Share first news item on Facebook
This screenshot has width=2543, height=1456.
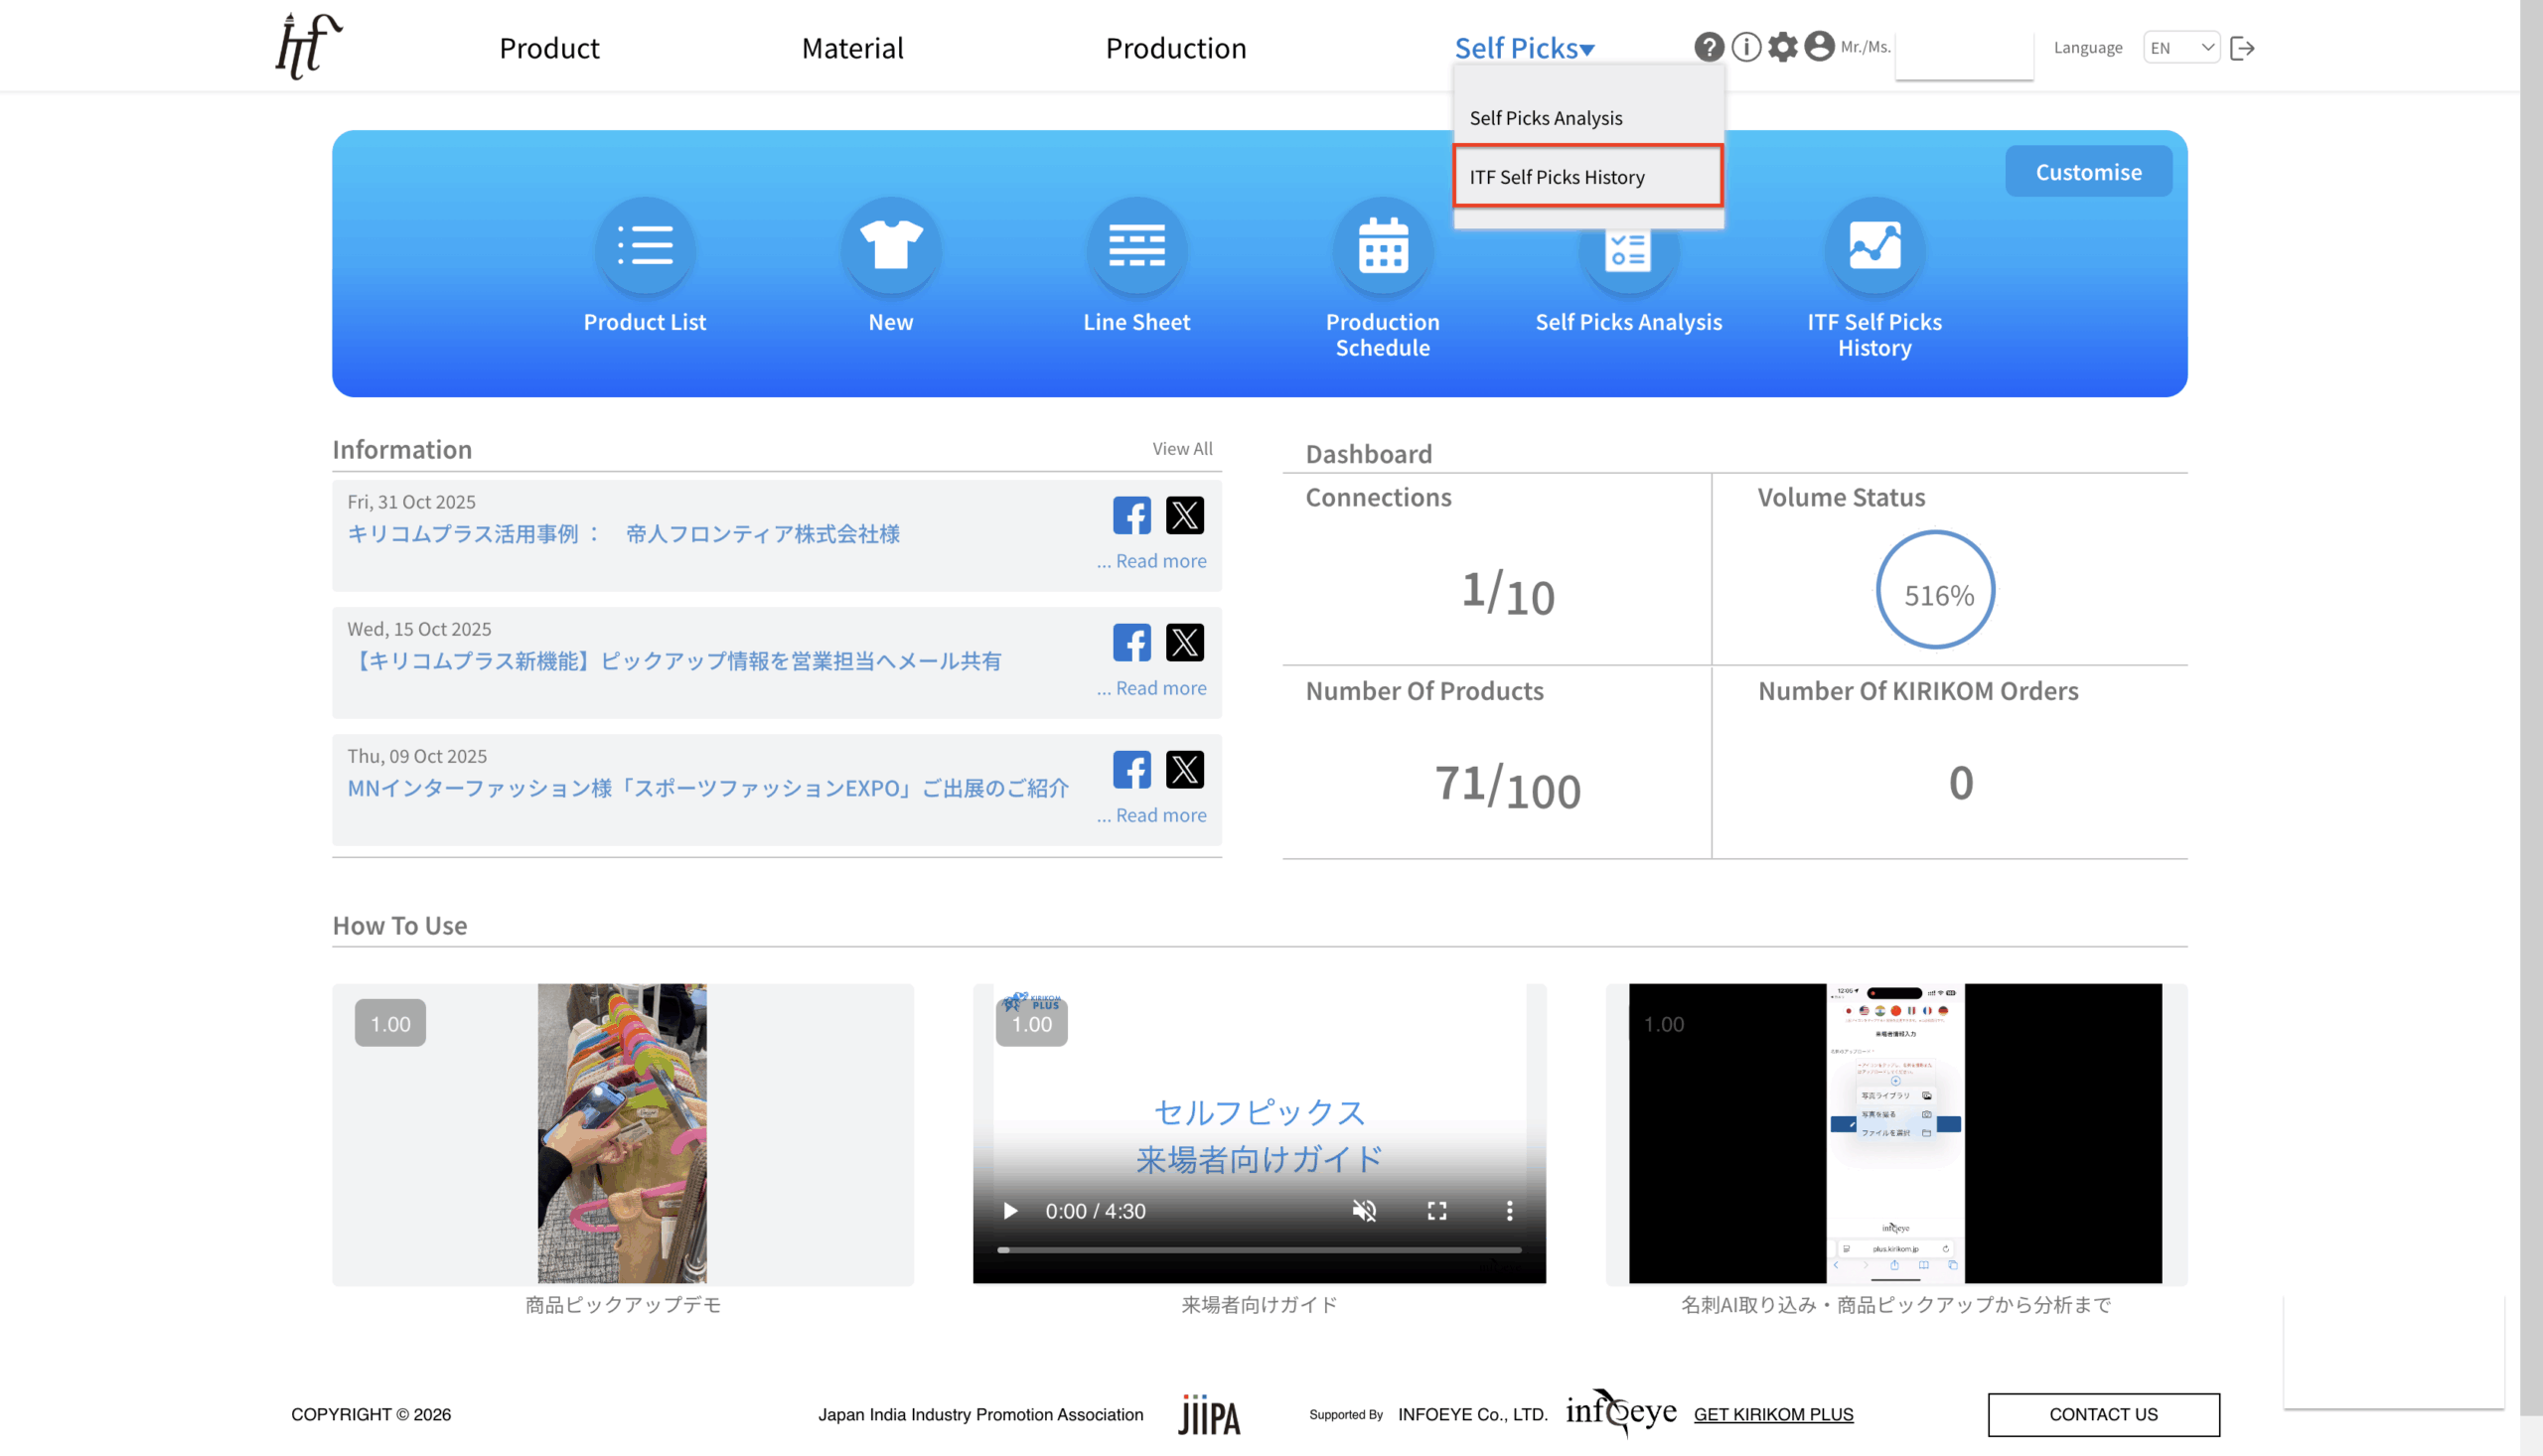(1131, 515)
